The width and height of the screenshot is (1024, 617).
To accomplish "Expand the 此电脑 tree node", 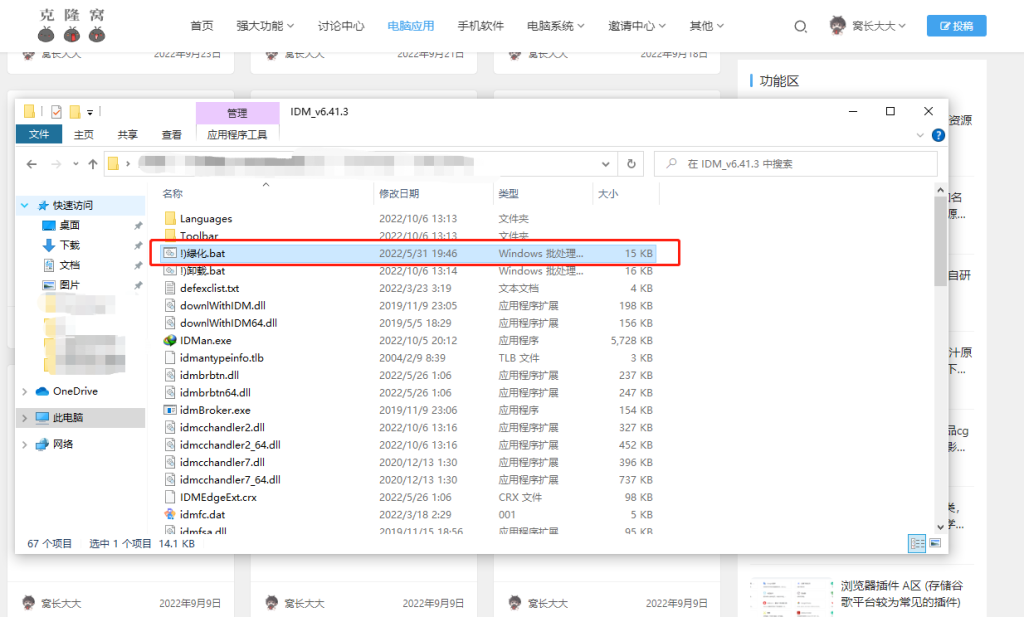I will [25, 418].
